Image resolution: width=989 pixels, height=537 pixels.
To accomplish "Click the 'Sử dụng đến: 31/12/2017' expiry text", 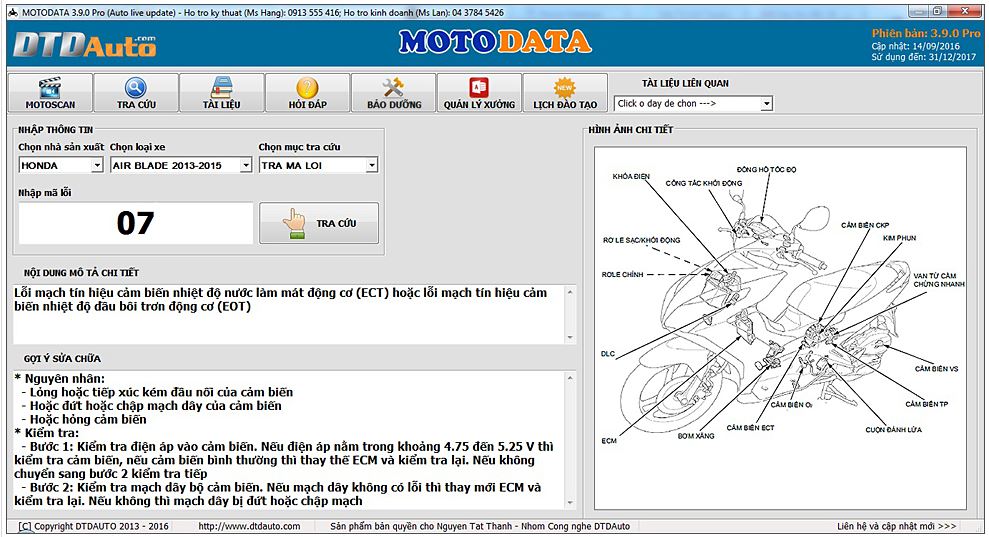I will (923, 57).
